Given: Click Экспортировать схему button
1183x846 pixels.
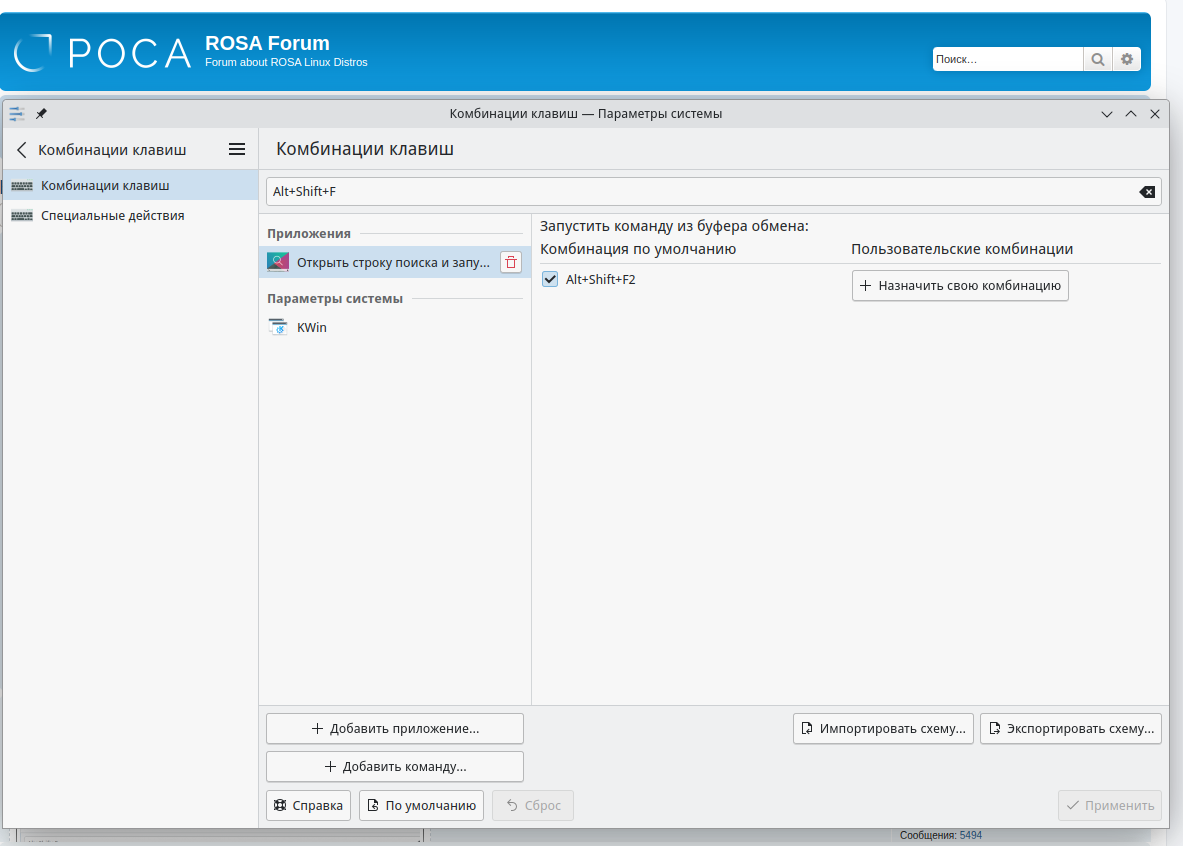Looking at the screenshot, I should [1071, 728].
